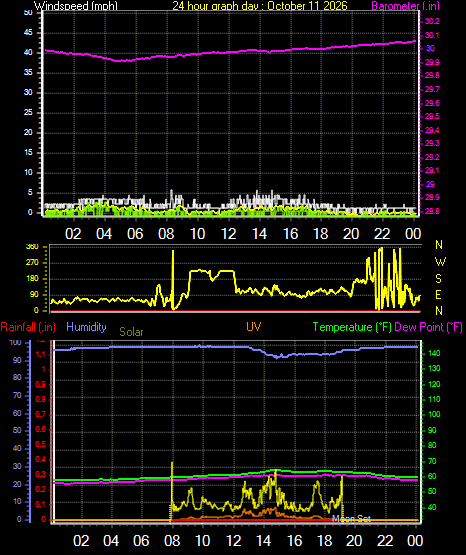The width and height of the screenshot is (466, 555).
Task: Click the "14" hour label under the bottom graph
Action: point(264,541)
